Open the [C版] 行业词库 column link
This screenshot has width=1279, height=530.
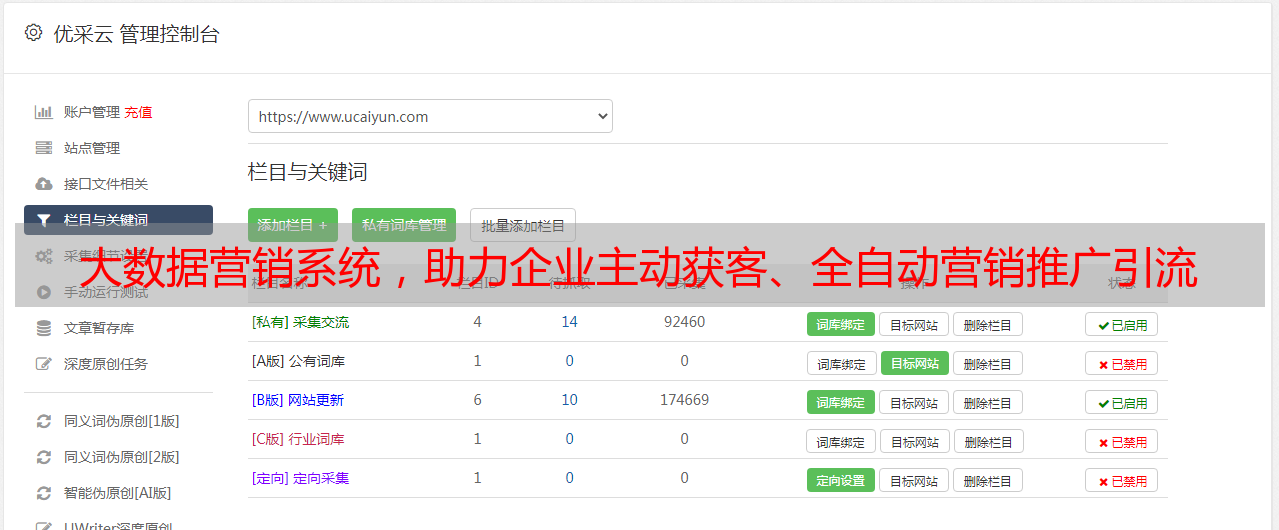click(298, 439)
